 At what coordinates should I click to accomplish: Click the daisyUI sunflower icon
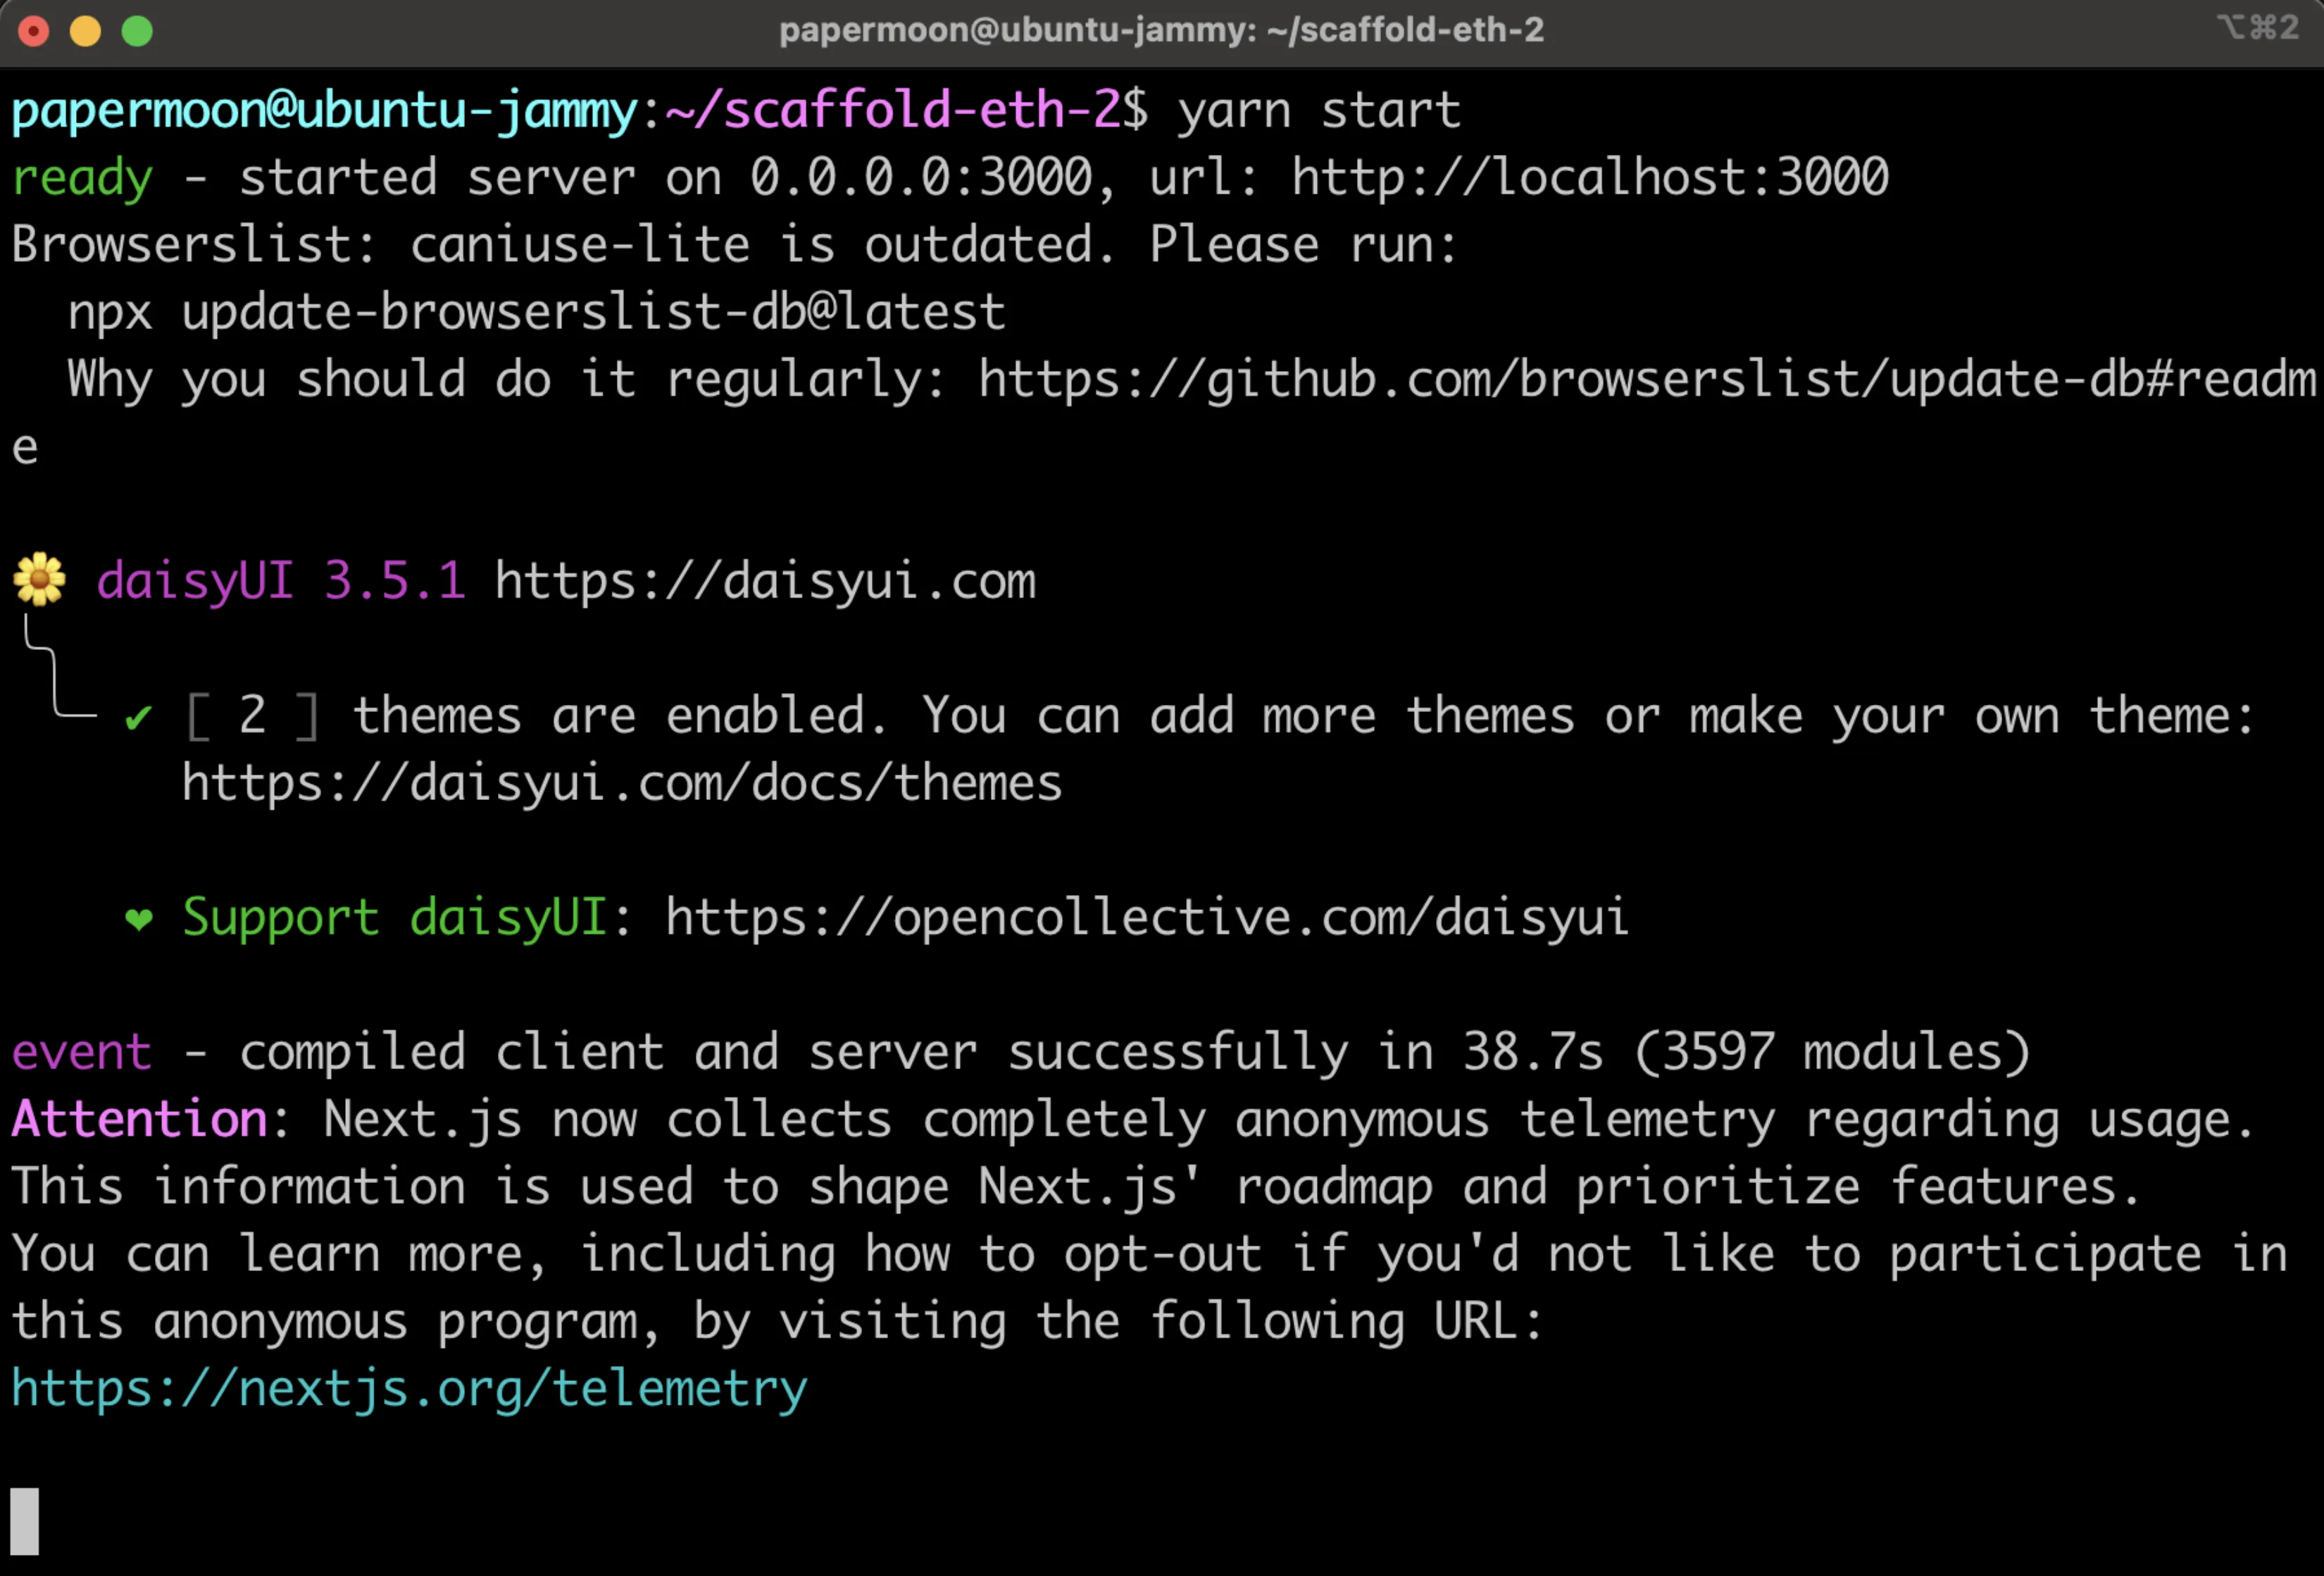39,579
